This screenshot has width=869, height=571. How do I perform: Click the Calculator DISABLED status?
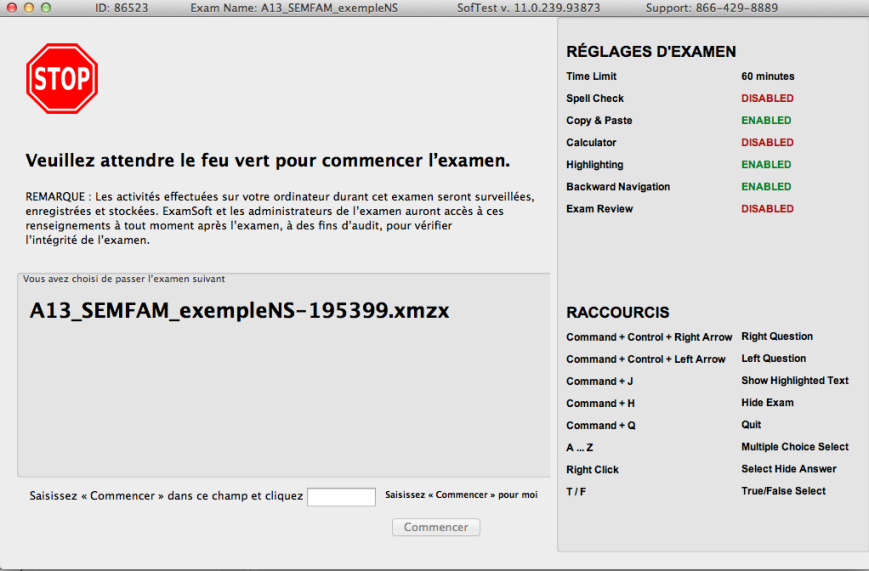767,143
